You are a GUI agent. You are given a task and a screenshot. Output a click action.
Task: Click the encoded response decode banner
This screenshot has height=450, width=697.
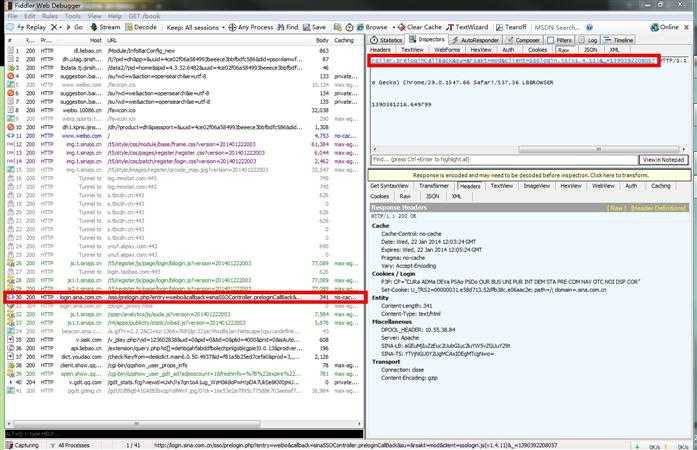530,175
